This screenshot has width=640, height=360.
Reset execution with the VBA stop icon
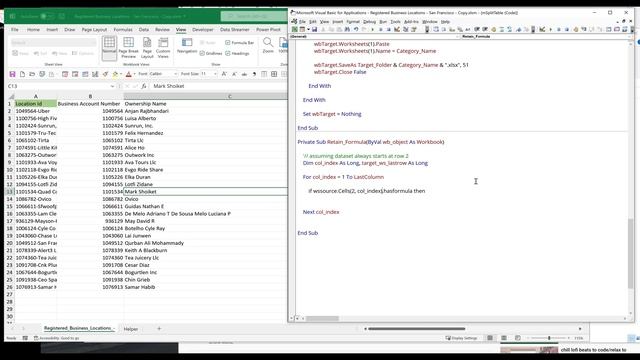pyautogui.click(x=388, y=29)
